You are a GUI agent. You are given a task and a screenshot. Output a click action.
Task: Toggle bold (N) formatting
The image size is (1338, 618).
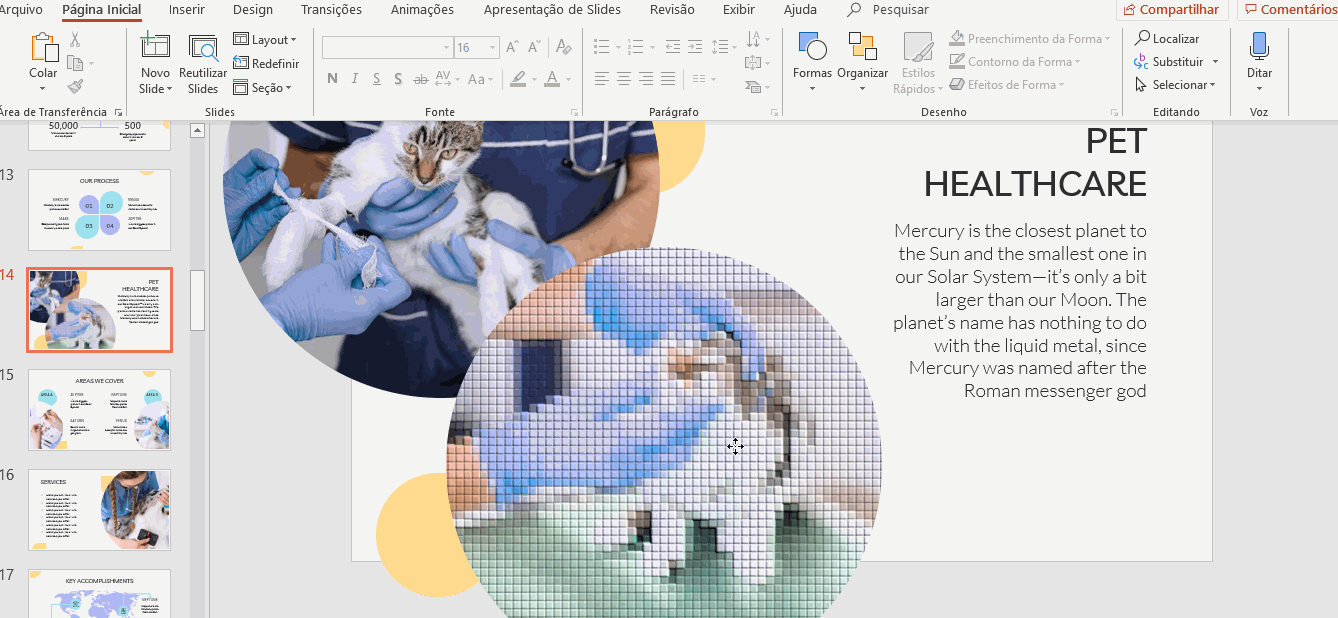tap(333, 79)
